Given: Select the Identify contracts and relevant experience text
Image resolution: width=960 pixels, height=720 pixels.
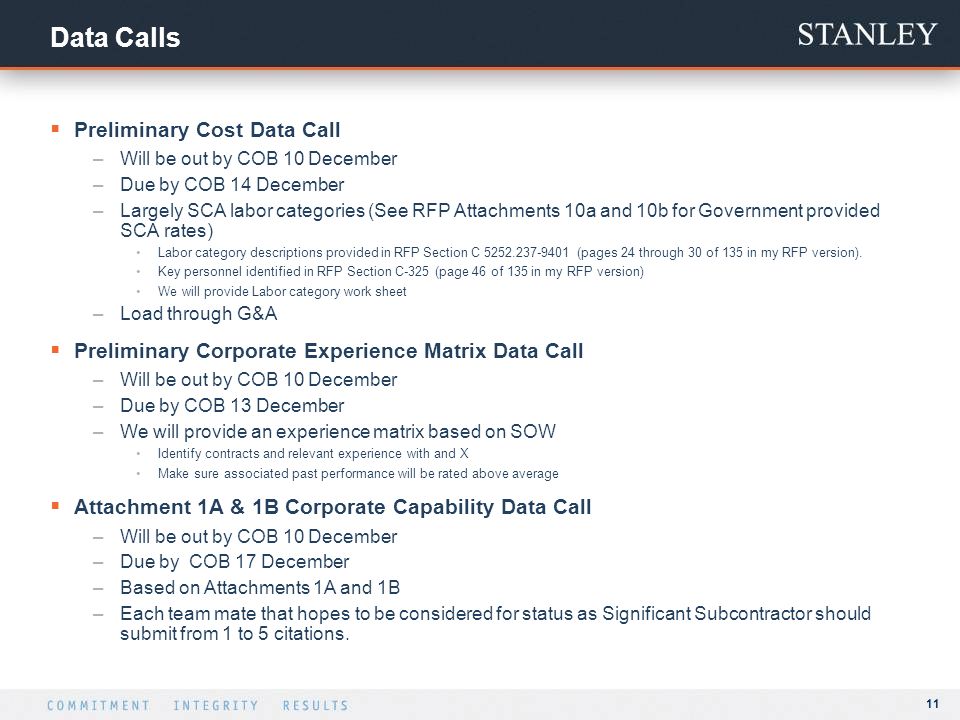Looking at the screenshot, I should 313,454.
